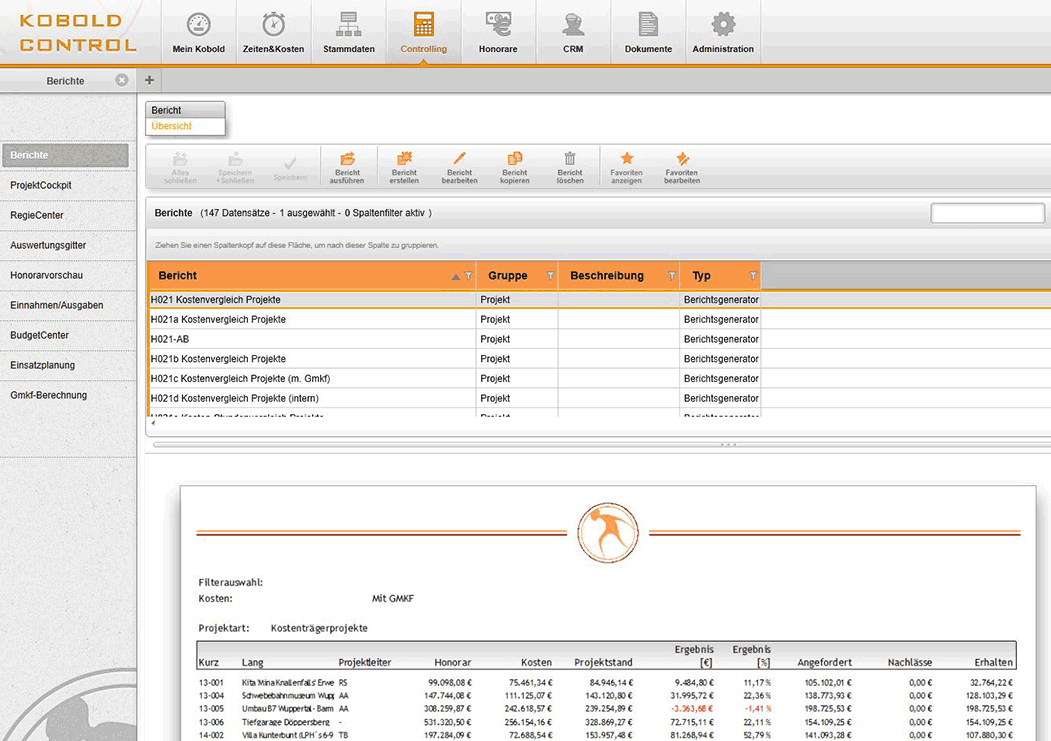Toggle sort arrow on Bericht column
This screenshot has height=741, width=1051.
click(x=456, y=277)
